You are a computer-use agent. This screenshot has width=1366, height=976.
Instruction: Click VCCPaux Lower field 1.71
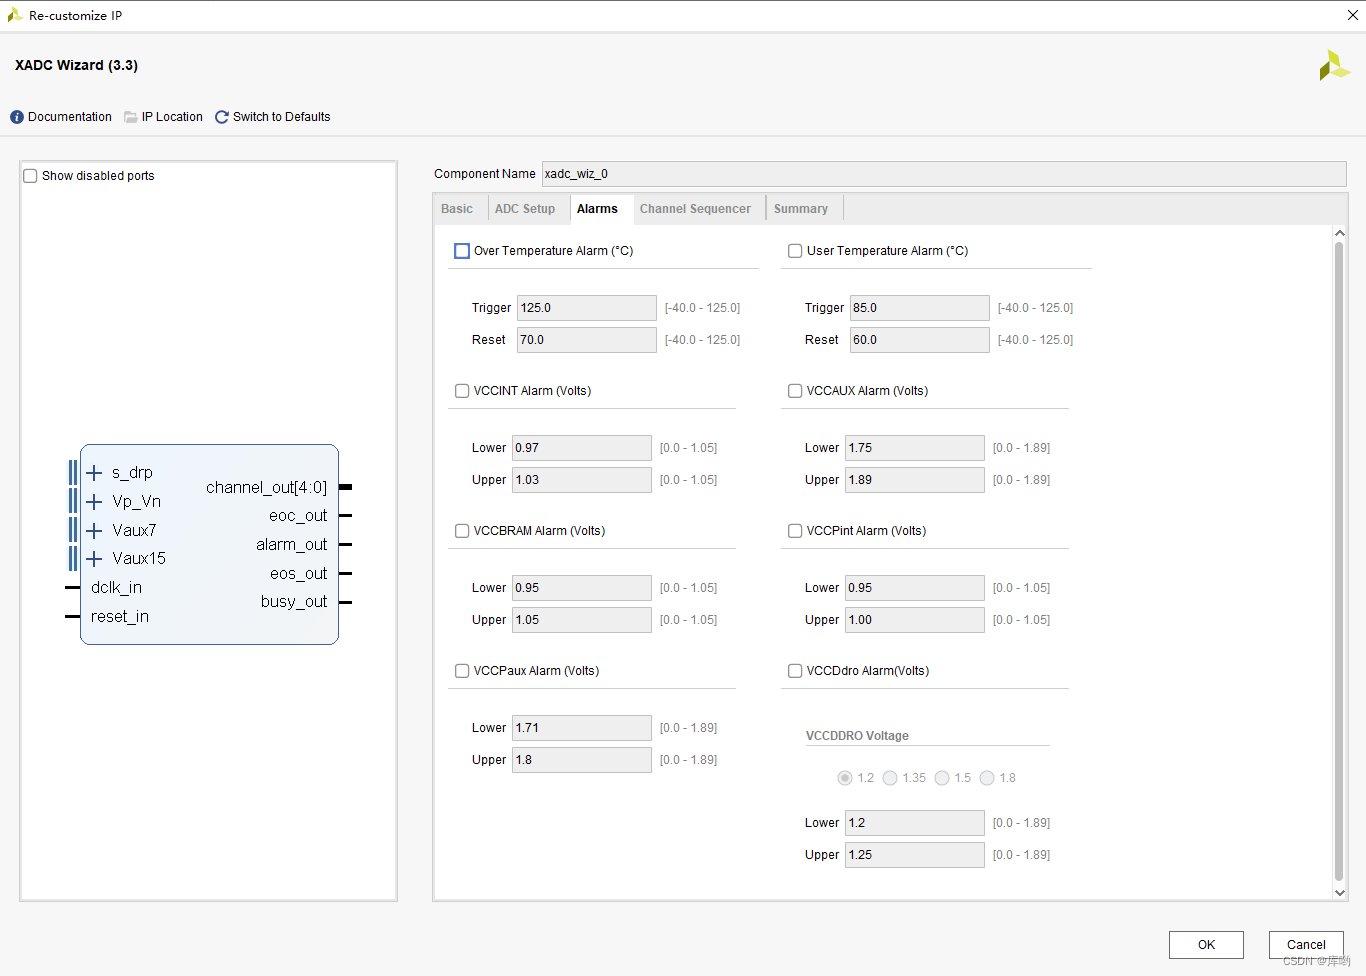click(582, 728)
